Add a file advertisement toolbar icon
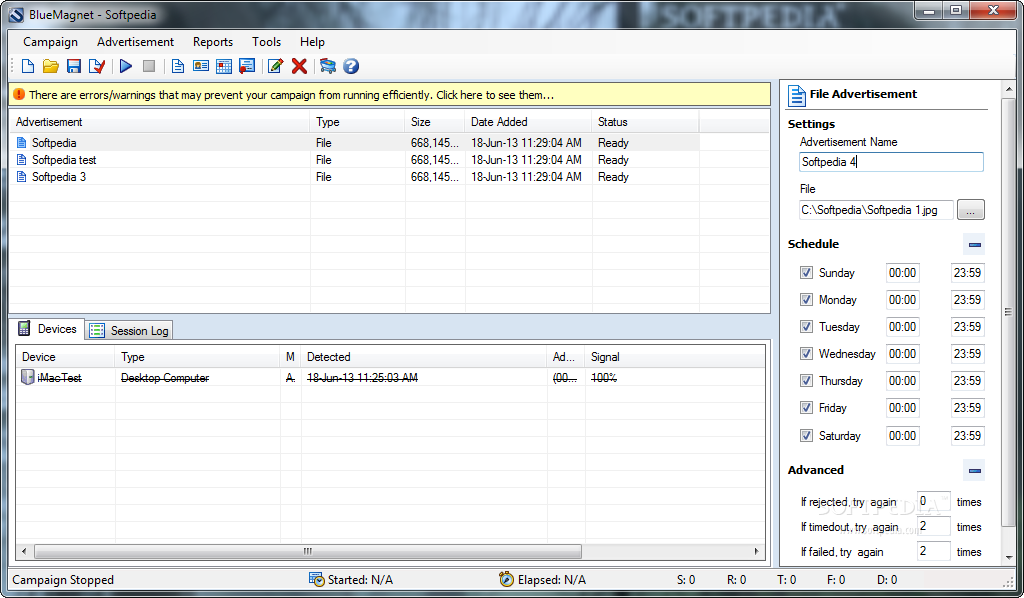 178,66
